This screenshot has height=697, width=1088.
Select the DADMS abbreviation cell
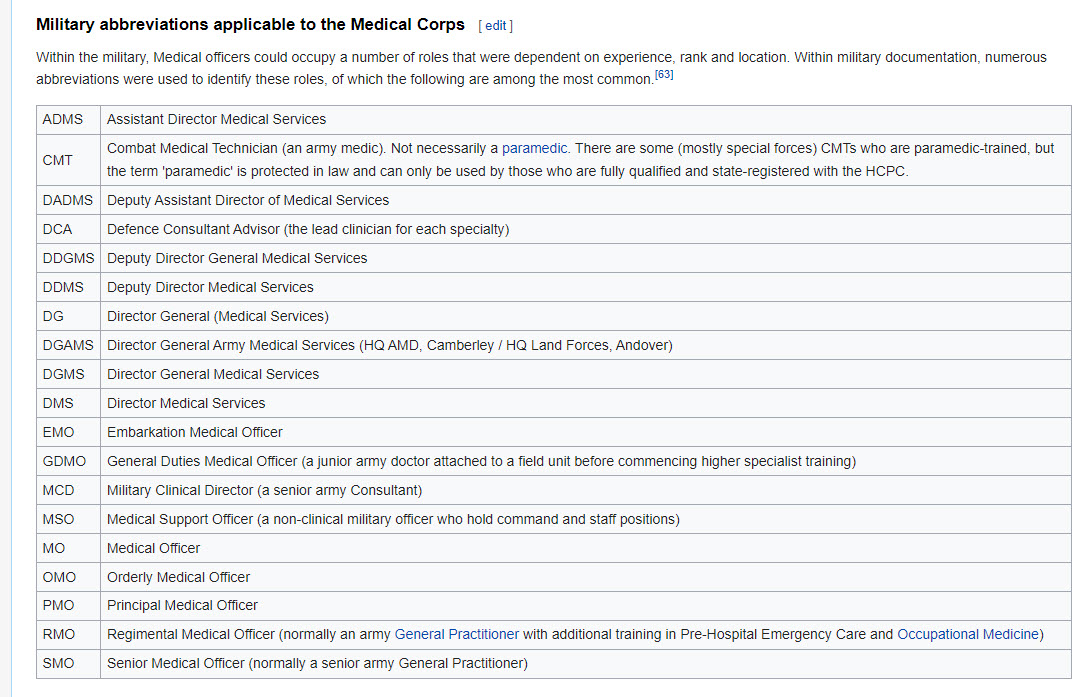click(68, 200)
